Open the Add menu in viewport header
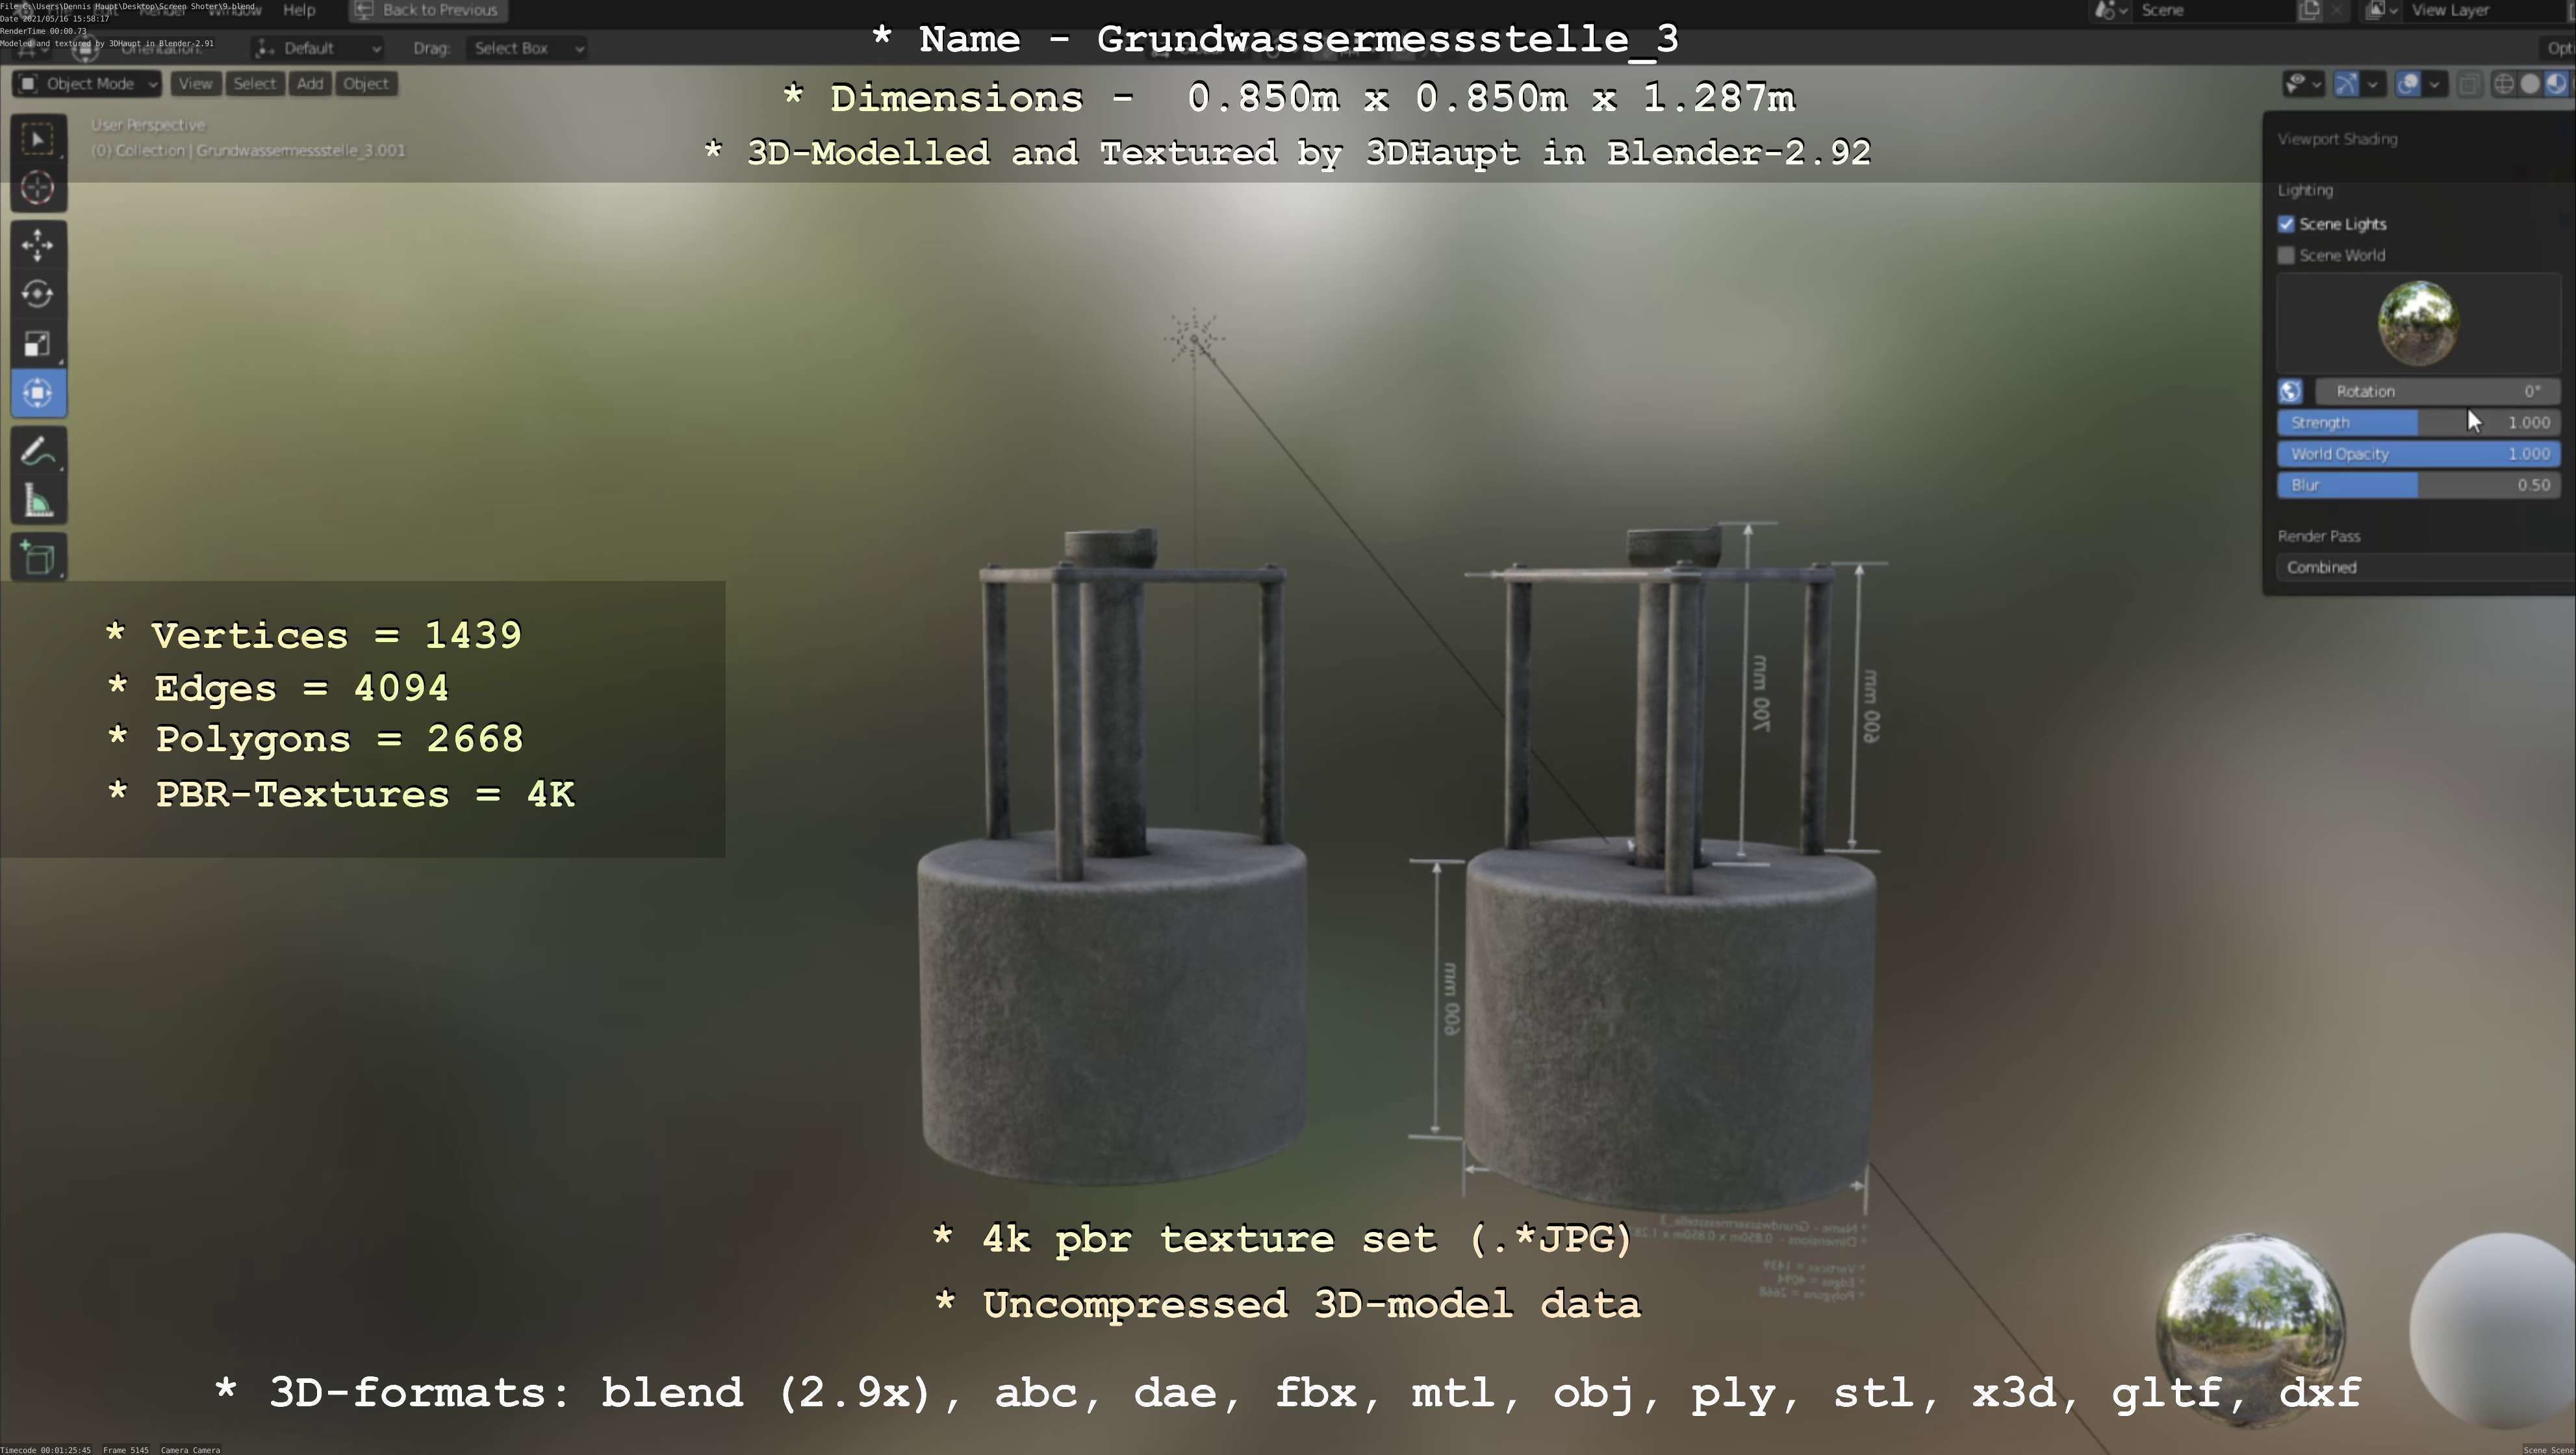This screenshot has width=2576, height=1455. pos(310,83)
